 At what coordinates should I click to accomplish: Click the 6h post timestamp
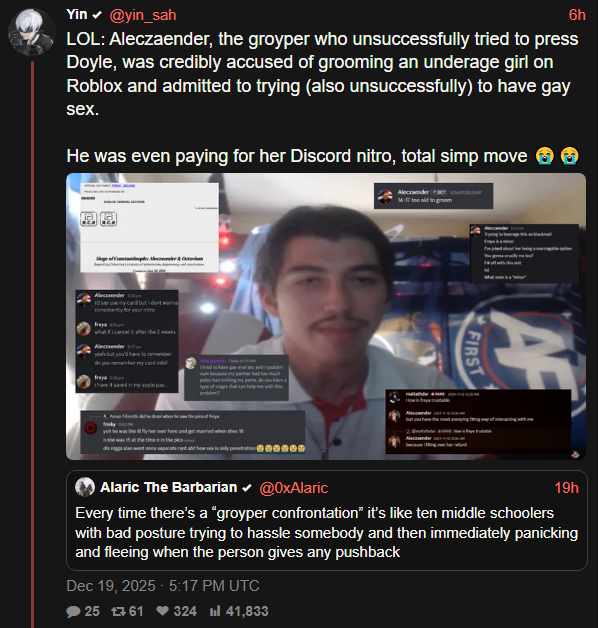click(577, 15)
